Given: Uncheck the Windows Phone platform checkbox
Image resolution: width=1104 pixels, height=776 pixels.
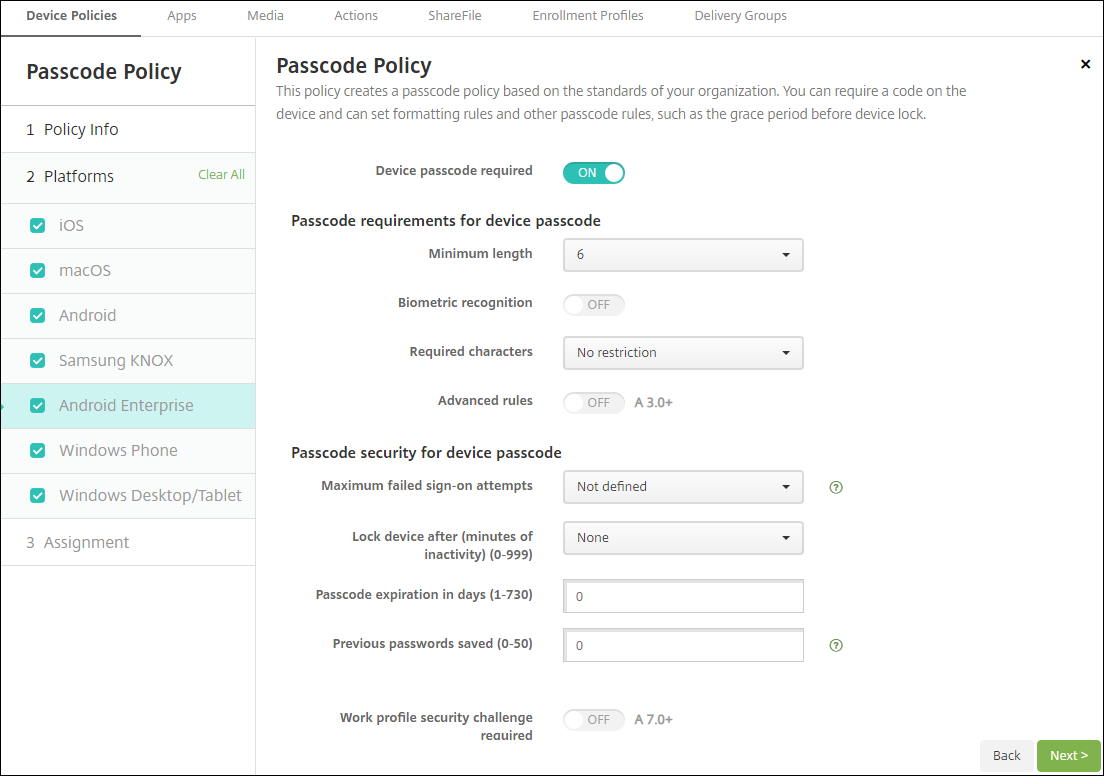Looking at the screenshot, I should (38, 451).
